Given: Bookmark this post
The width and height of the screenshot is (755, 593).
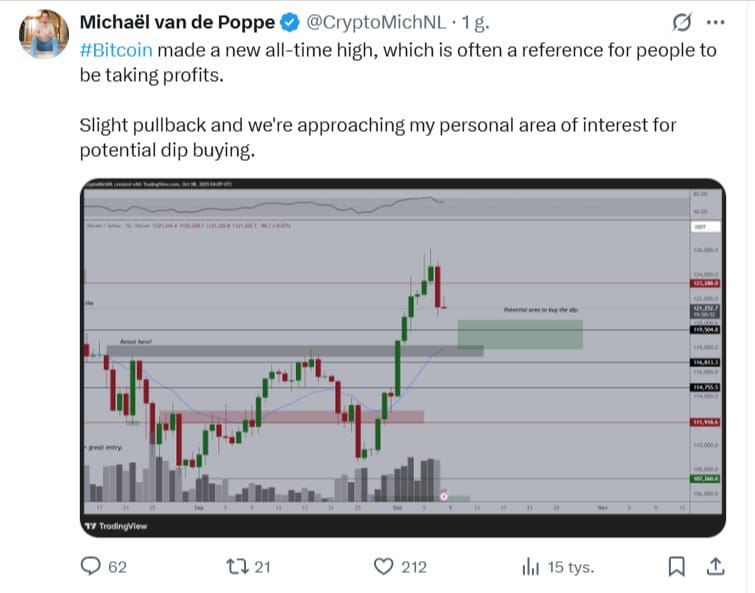Looking at the screenshot, I should pyautogui.click(x=677, y=566).
